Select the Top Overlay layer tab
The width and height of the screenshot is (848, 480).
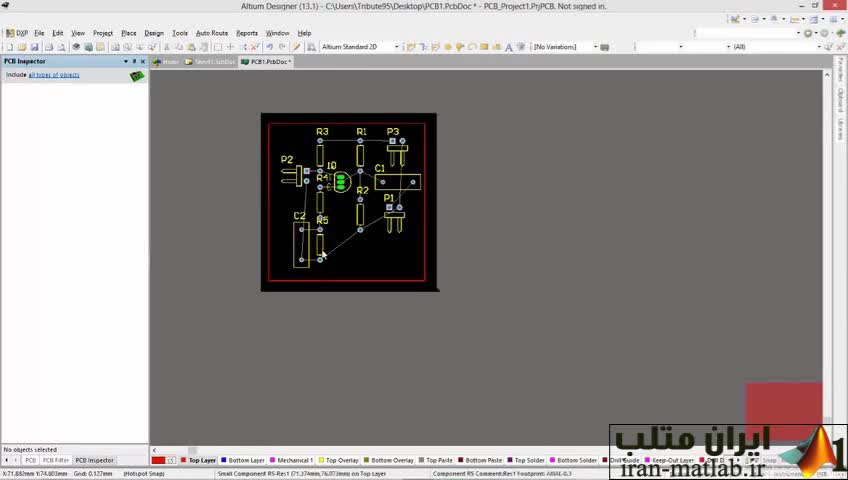point(339,461)
